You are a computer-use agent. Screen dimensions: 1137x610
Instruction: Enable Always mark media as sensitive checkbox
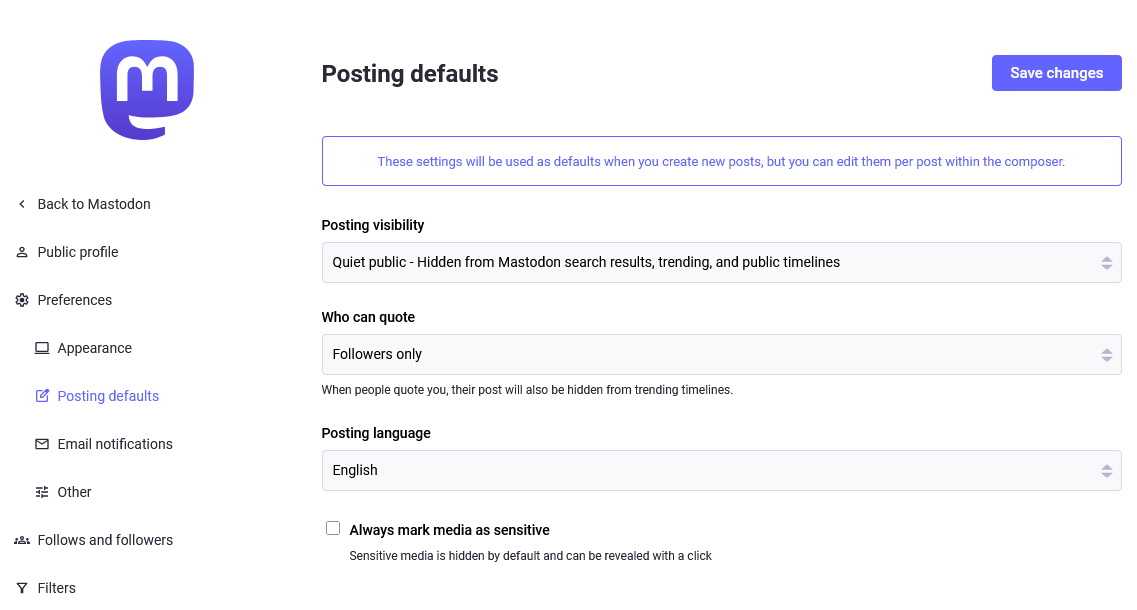(333, 528)
